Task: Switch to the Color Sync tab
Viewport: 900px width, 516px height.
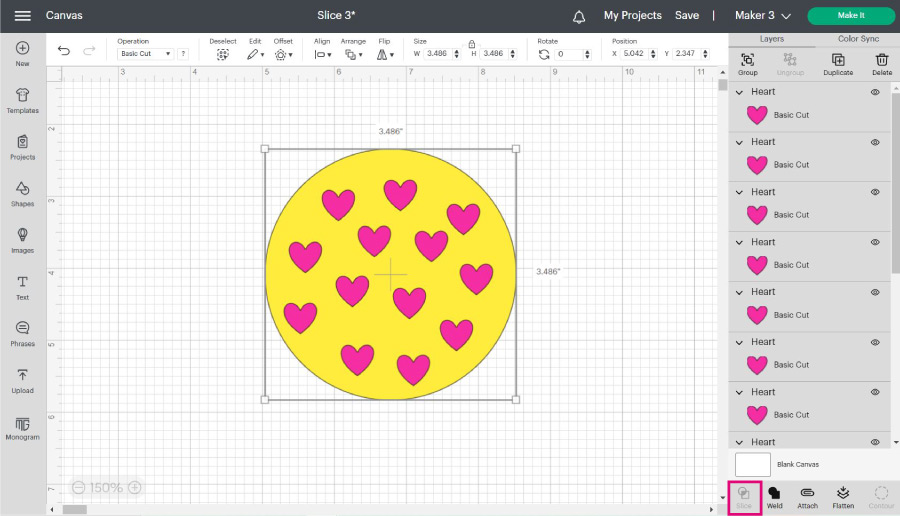Action: (858, 39)
